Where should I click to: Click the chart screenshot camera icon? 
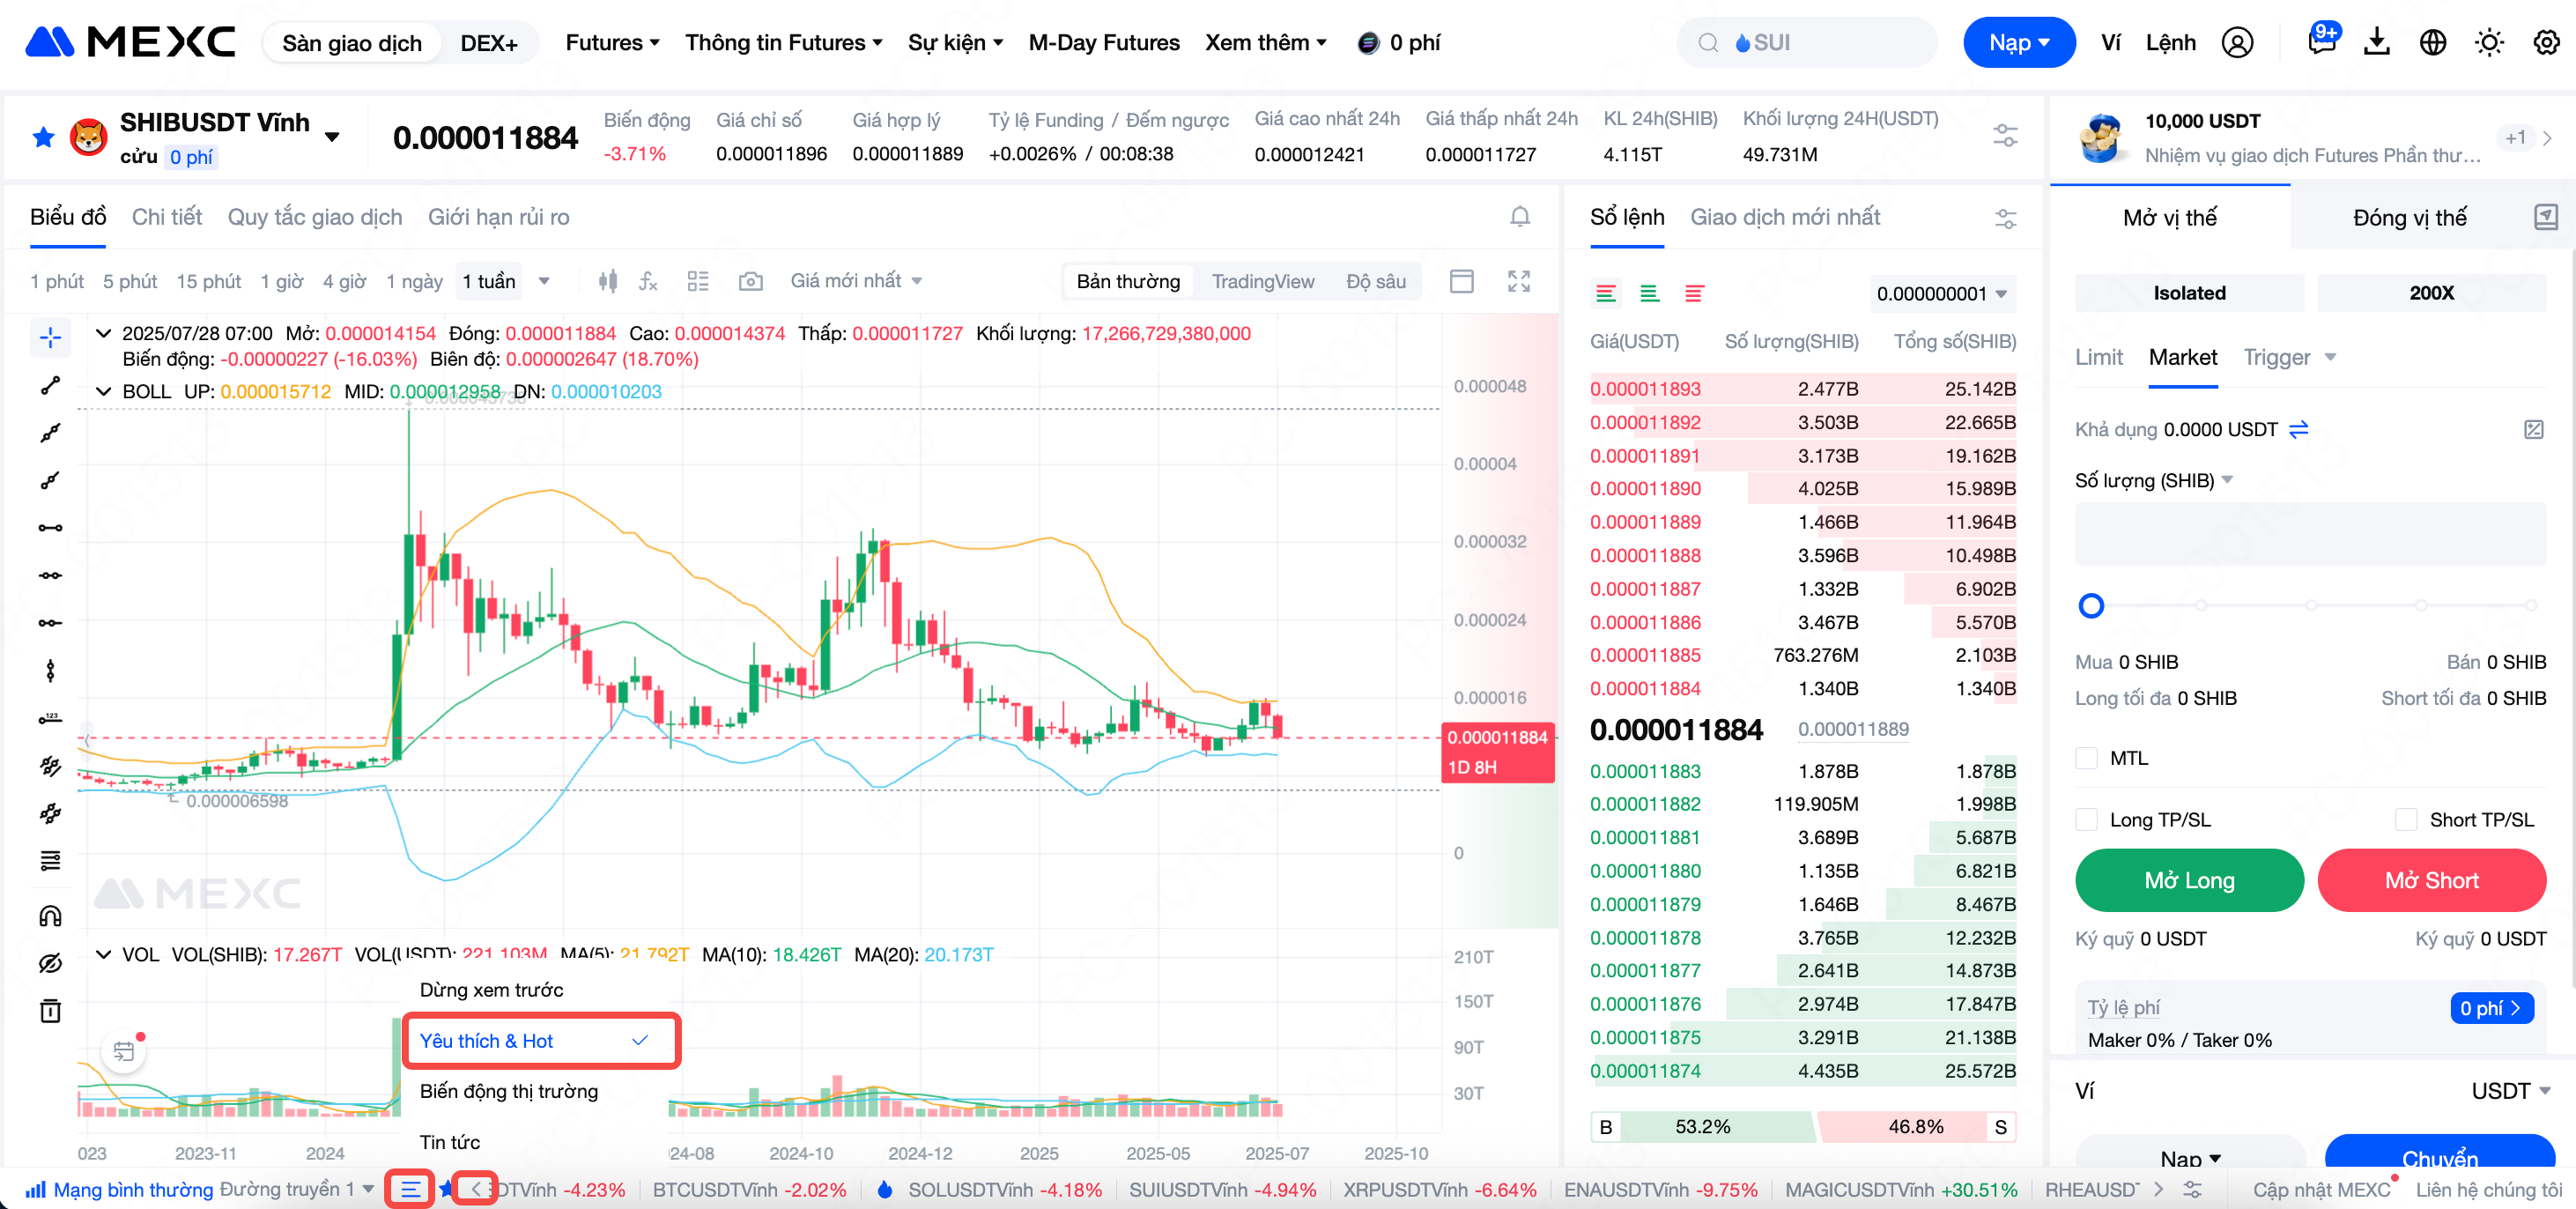click(750, 282)
